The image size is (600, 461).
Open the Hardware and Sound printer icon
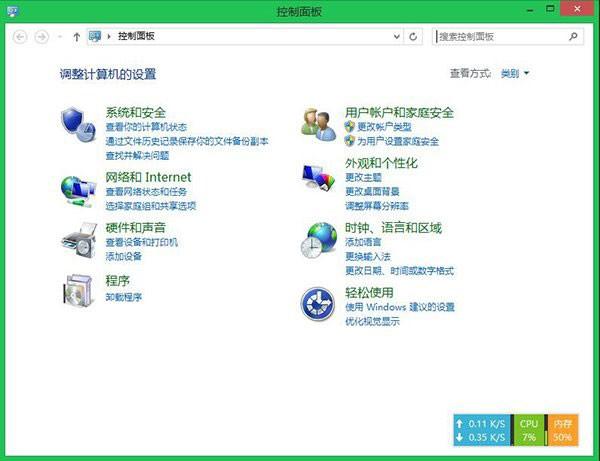[x=79, y=241]
